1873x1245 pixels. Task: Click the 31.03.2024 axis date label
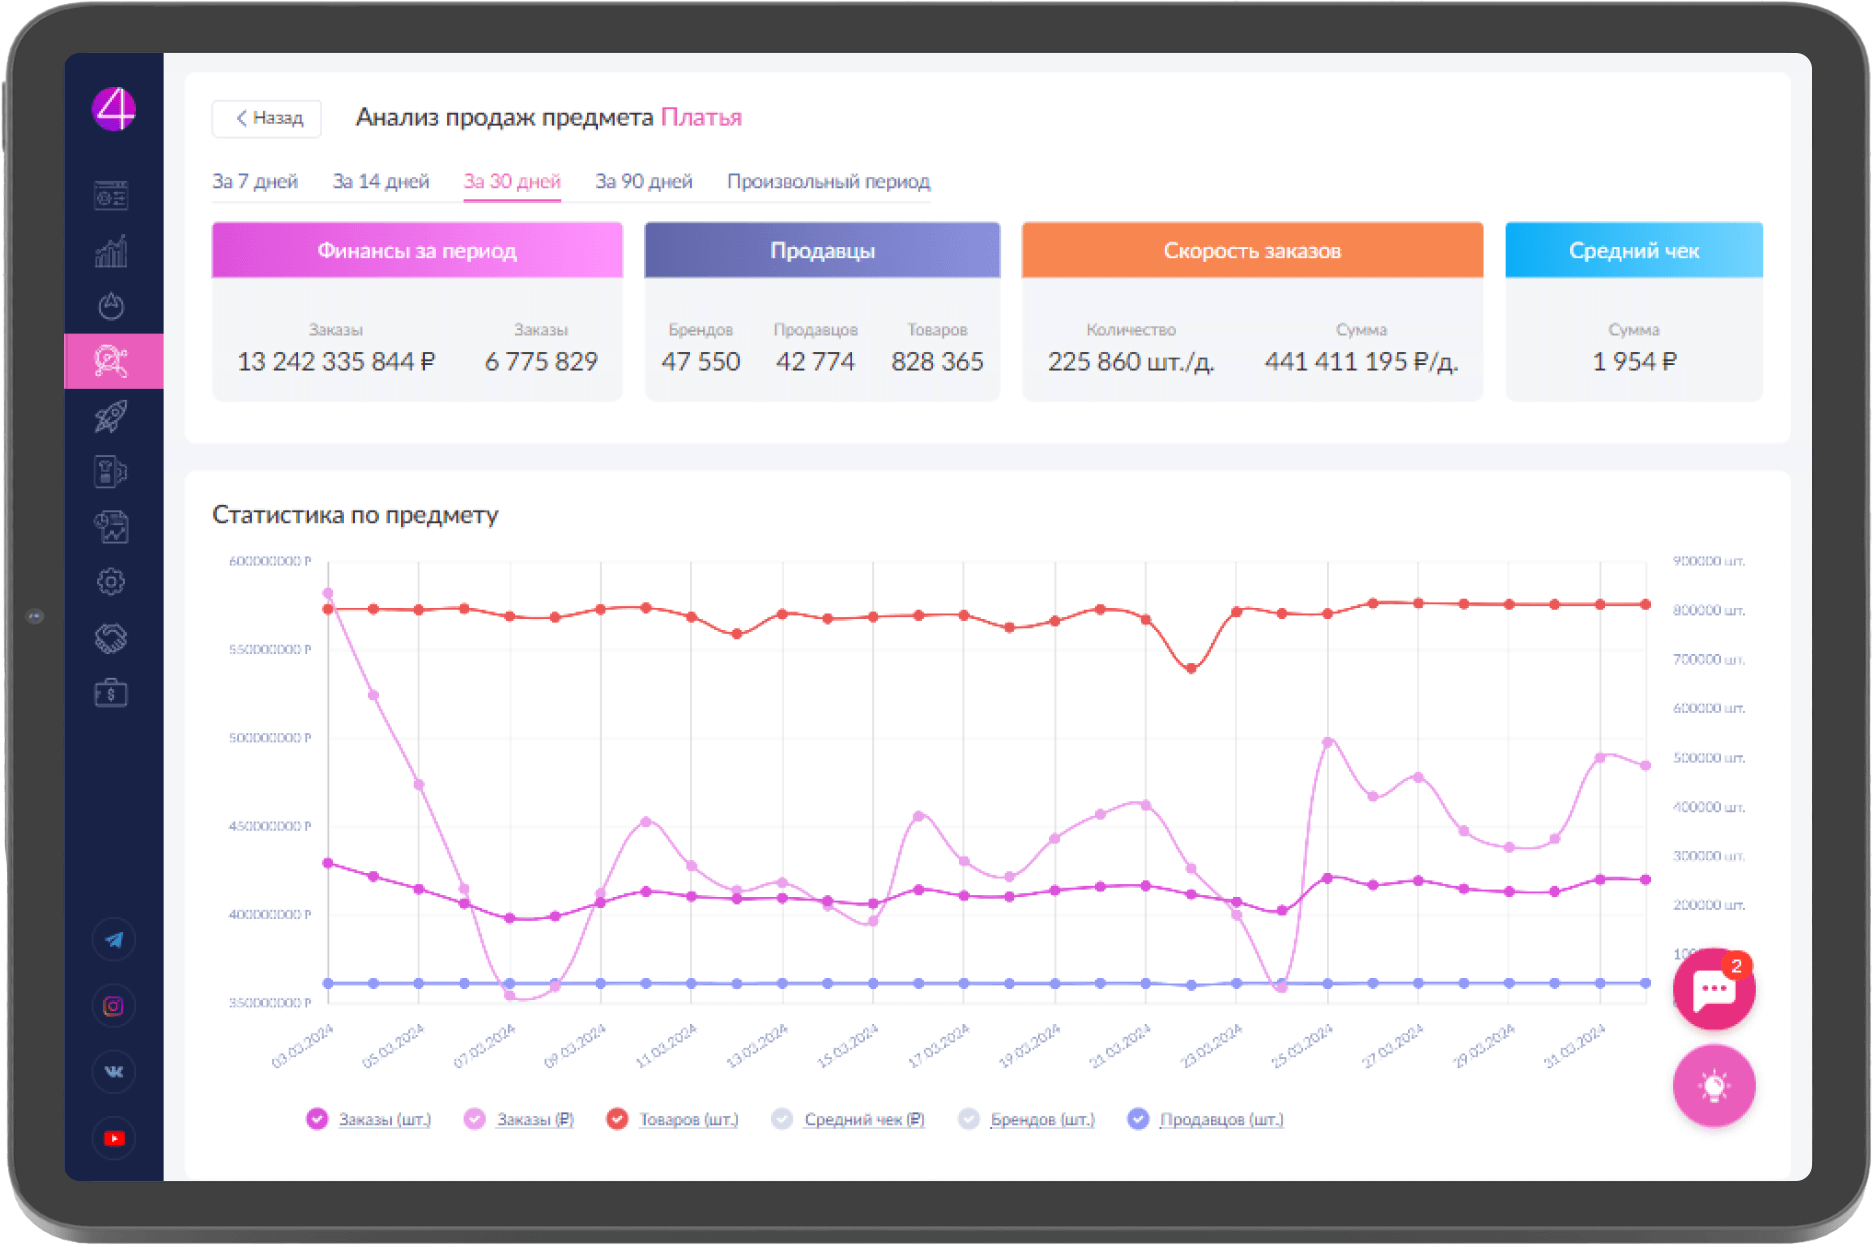(1574, 1046)
